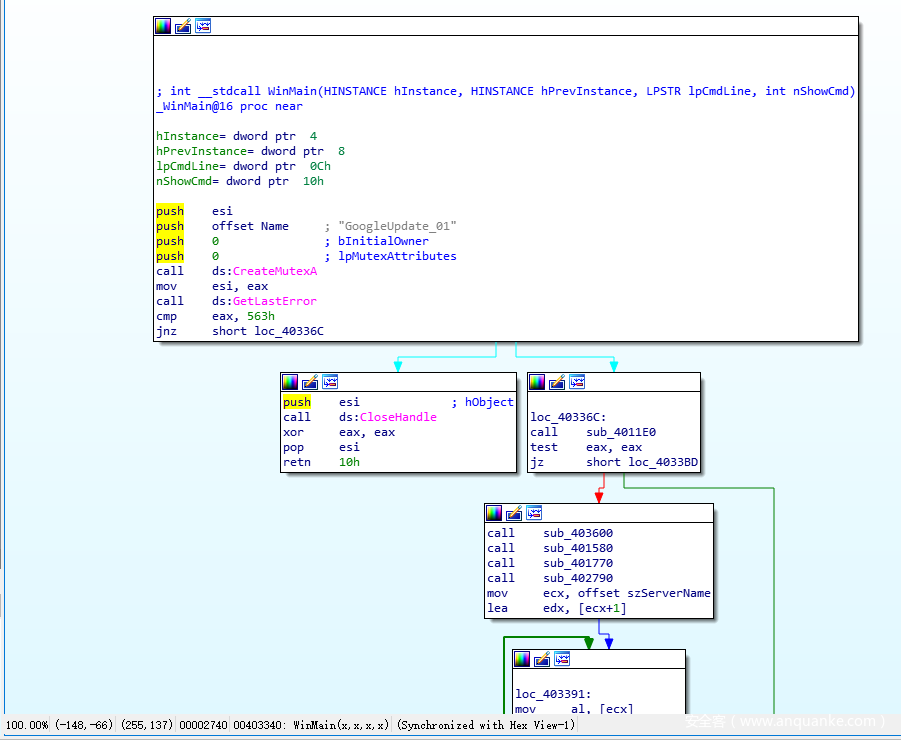
Task: Click the node color icon in the WinMain block
Action: (163, 26)
